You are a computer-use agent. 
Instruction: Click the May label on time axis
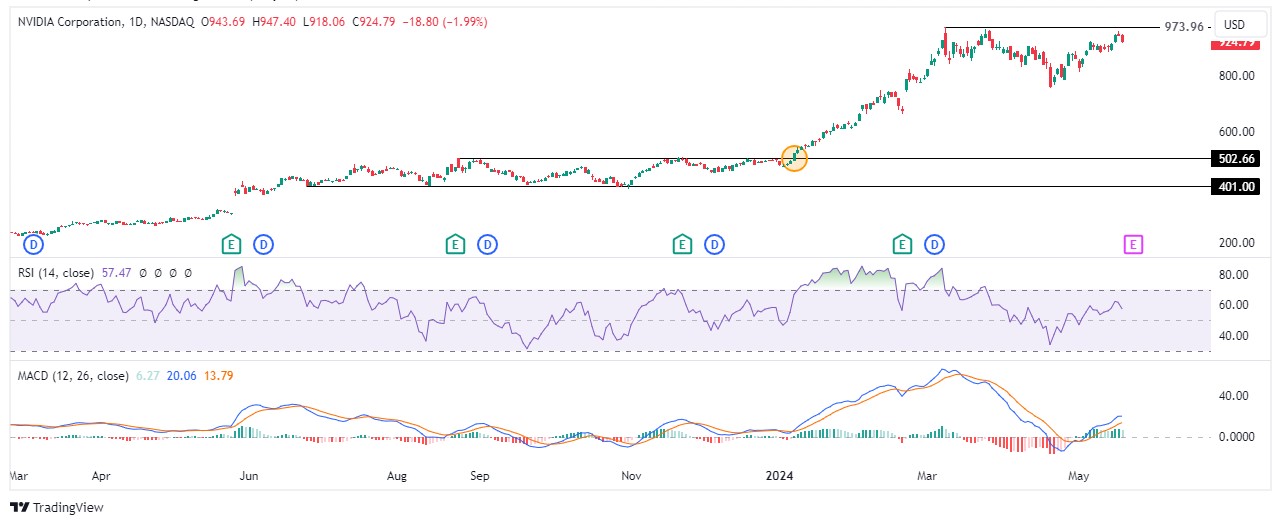pyautogui.click(x=1077, y=478)
